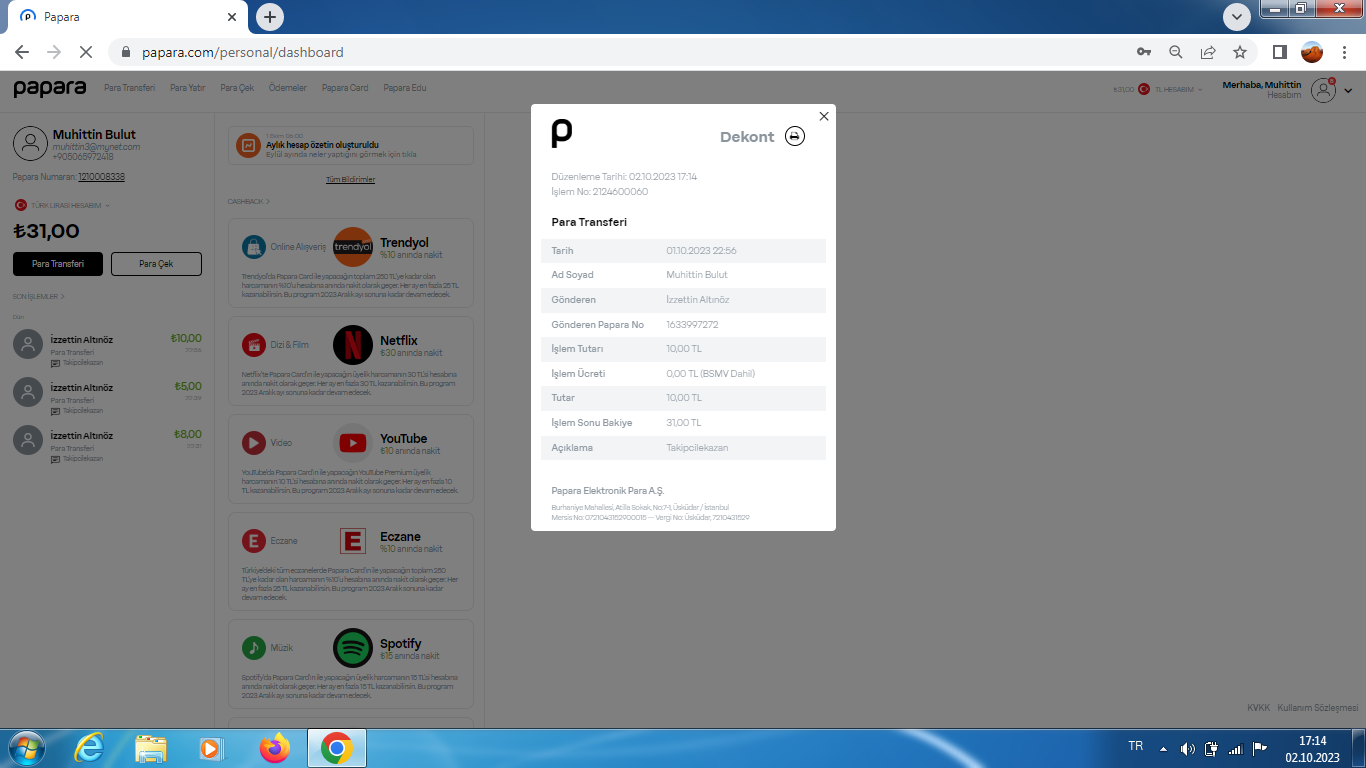
Task: Go back in browser history
Action: tap(22, 52)
